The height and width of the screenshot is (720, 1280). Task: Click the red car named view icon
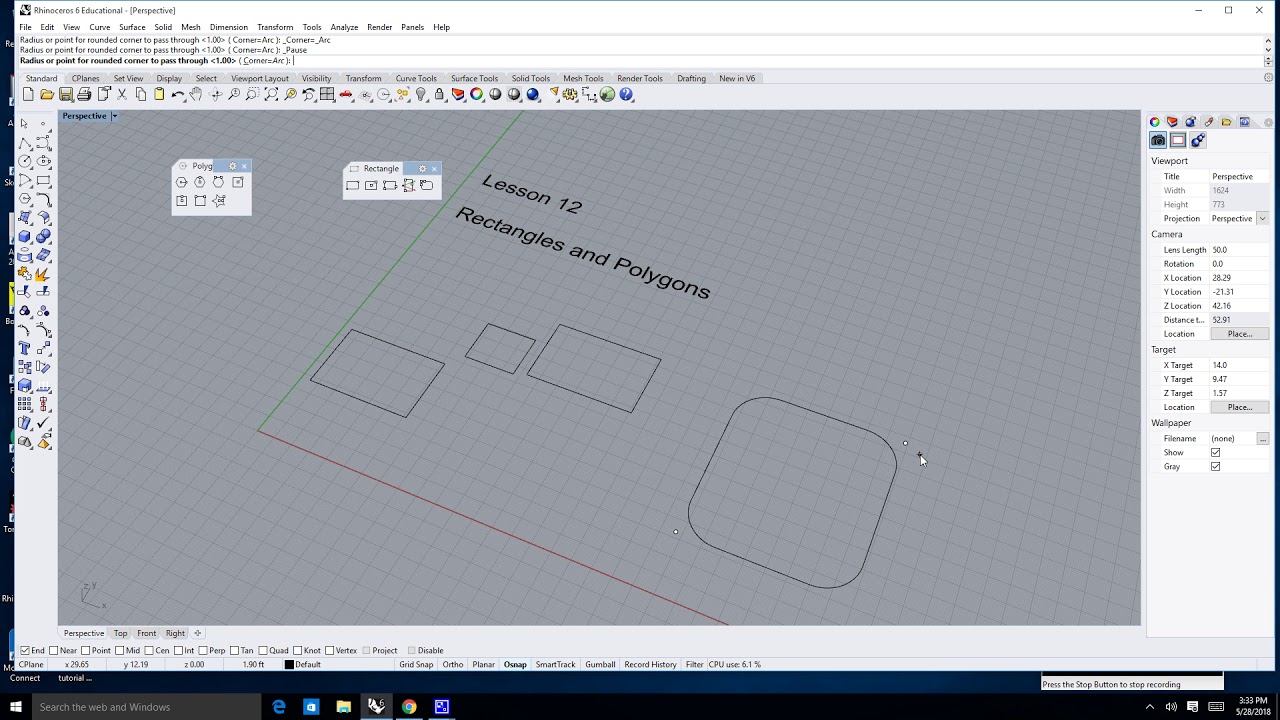pyautogui.click(x=346, y=94)
